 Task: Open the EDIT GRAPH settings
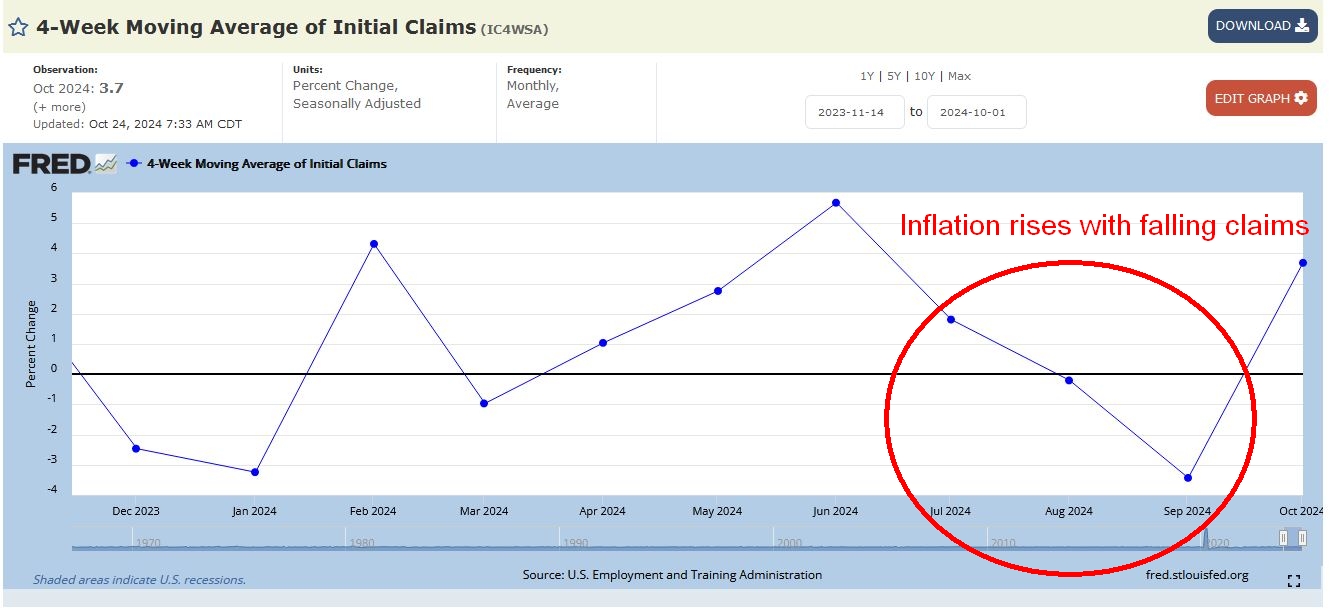(1260, 98)
